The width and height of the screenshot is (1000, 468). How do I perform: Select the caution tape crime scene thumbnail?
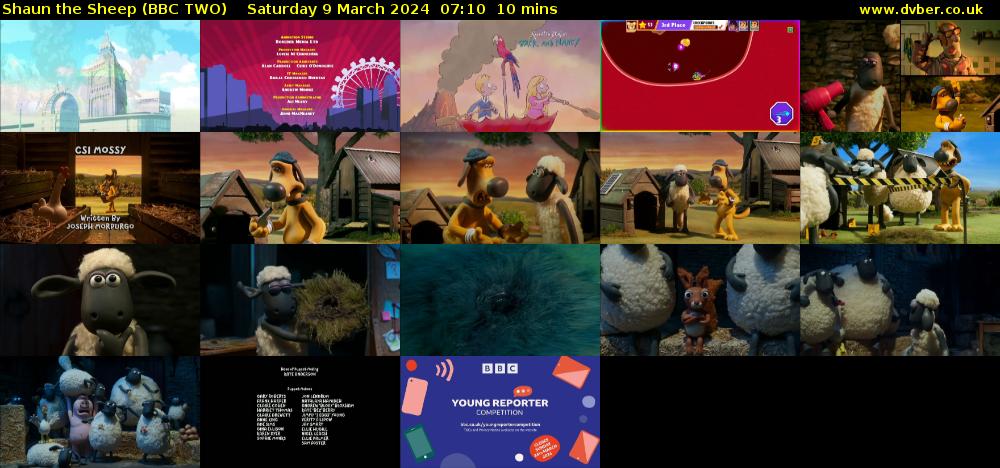pos(900,188)
